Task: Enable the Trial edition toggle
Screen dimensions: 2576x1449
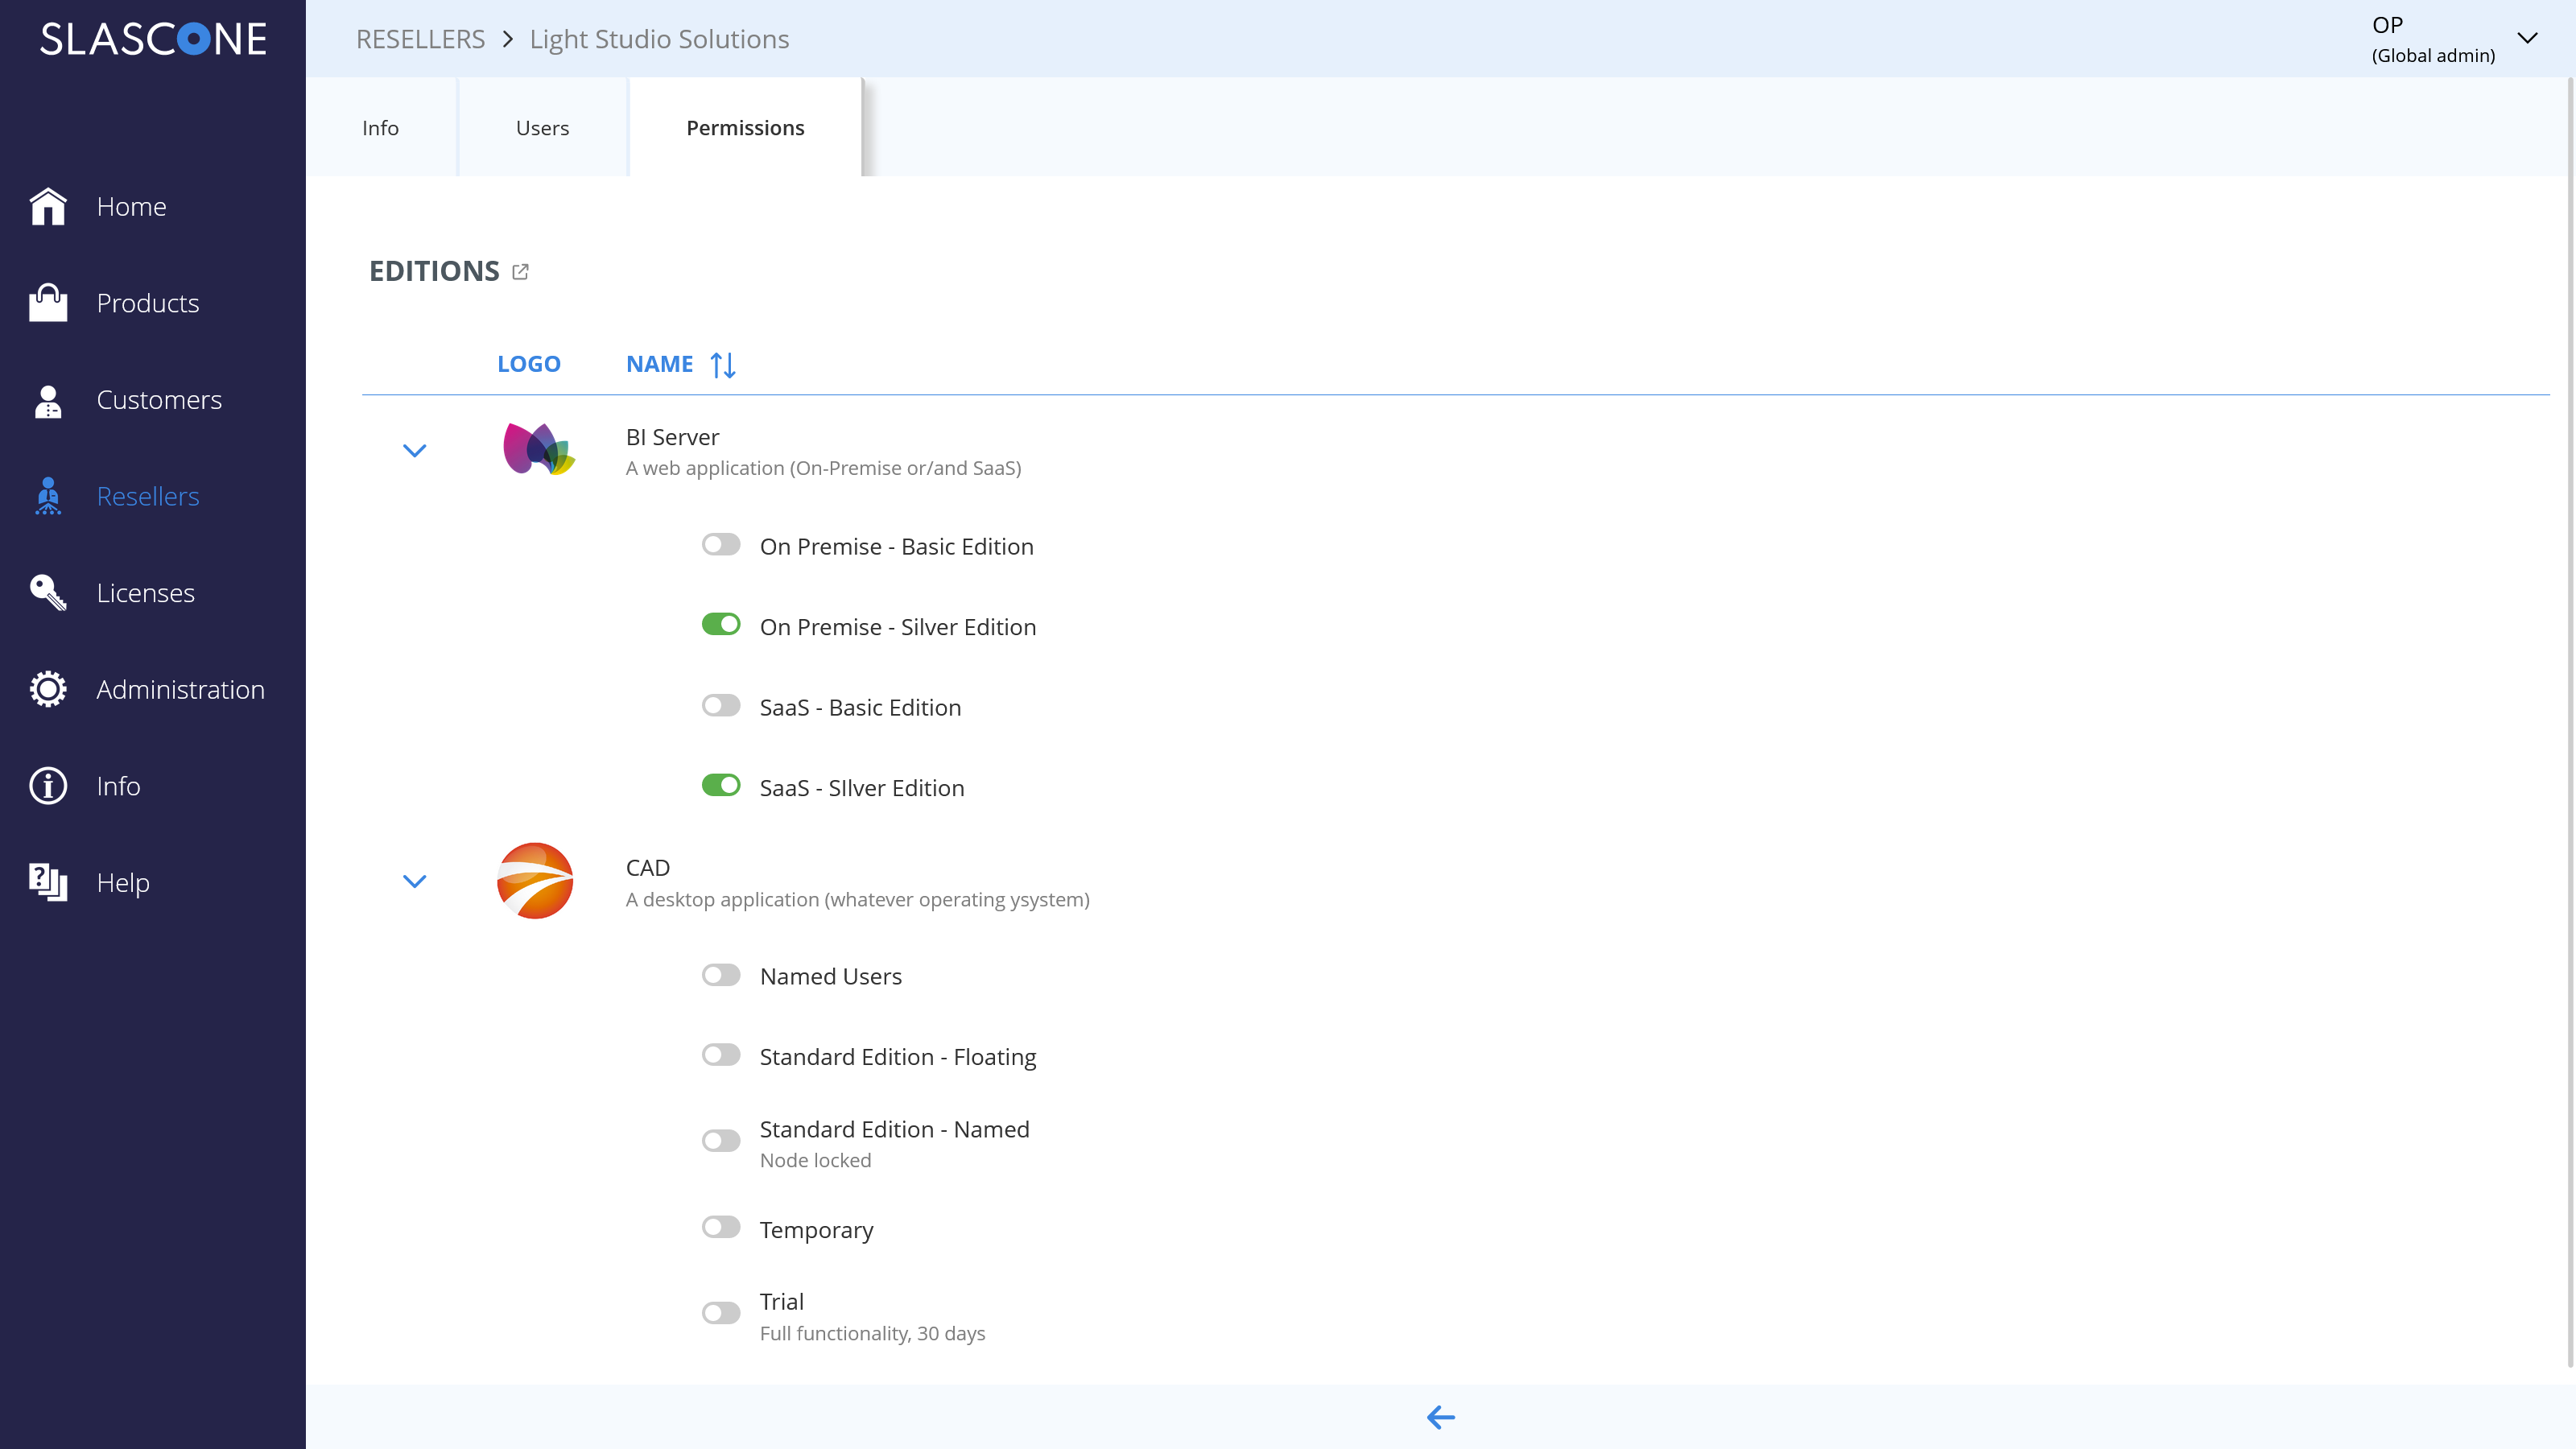Action: click(x=721, y=1313)
